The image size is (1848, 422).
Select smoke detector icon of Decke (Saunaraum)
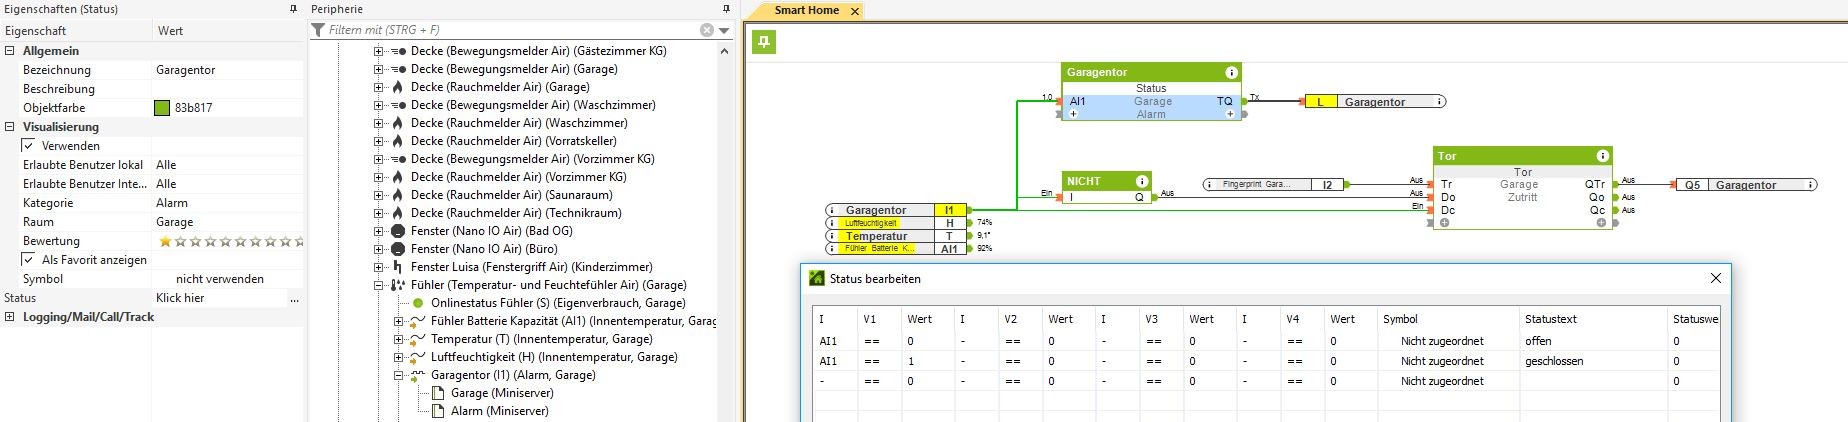click(x=398, y=195)
